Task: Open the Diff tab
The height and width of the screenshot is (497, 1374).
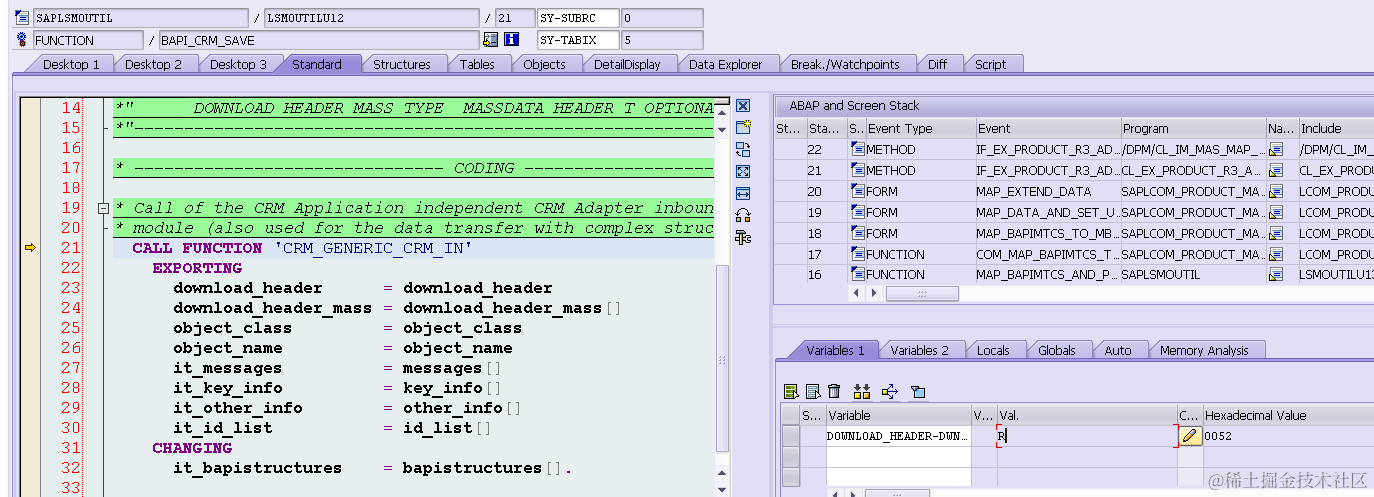Action: (937, 64)
